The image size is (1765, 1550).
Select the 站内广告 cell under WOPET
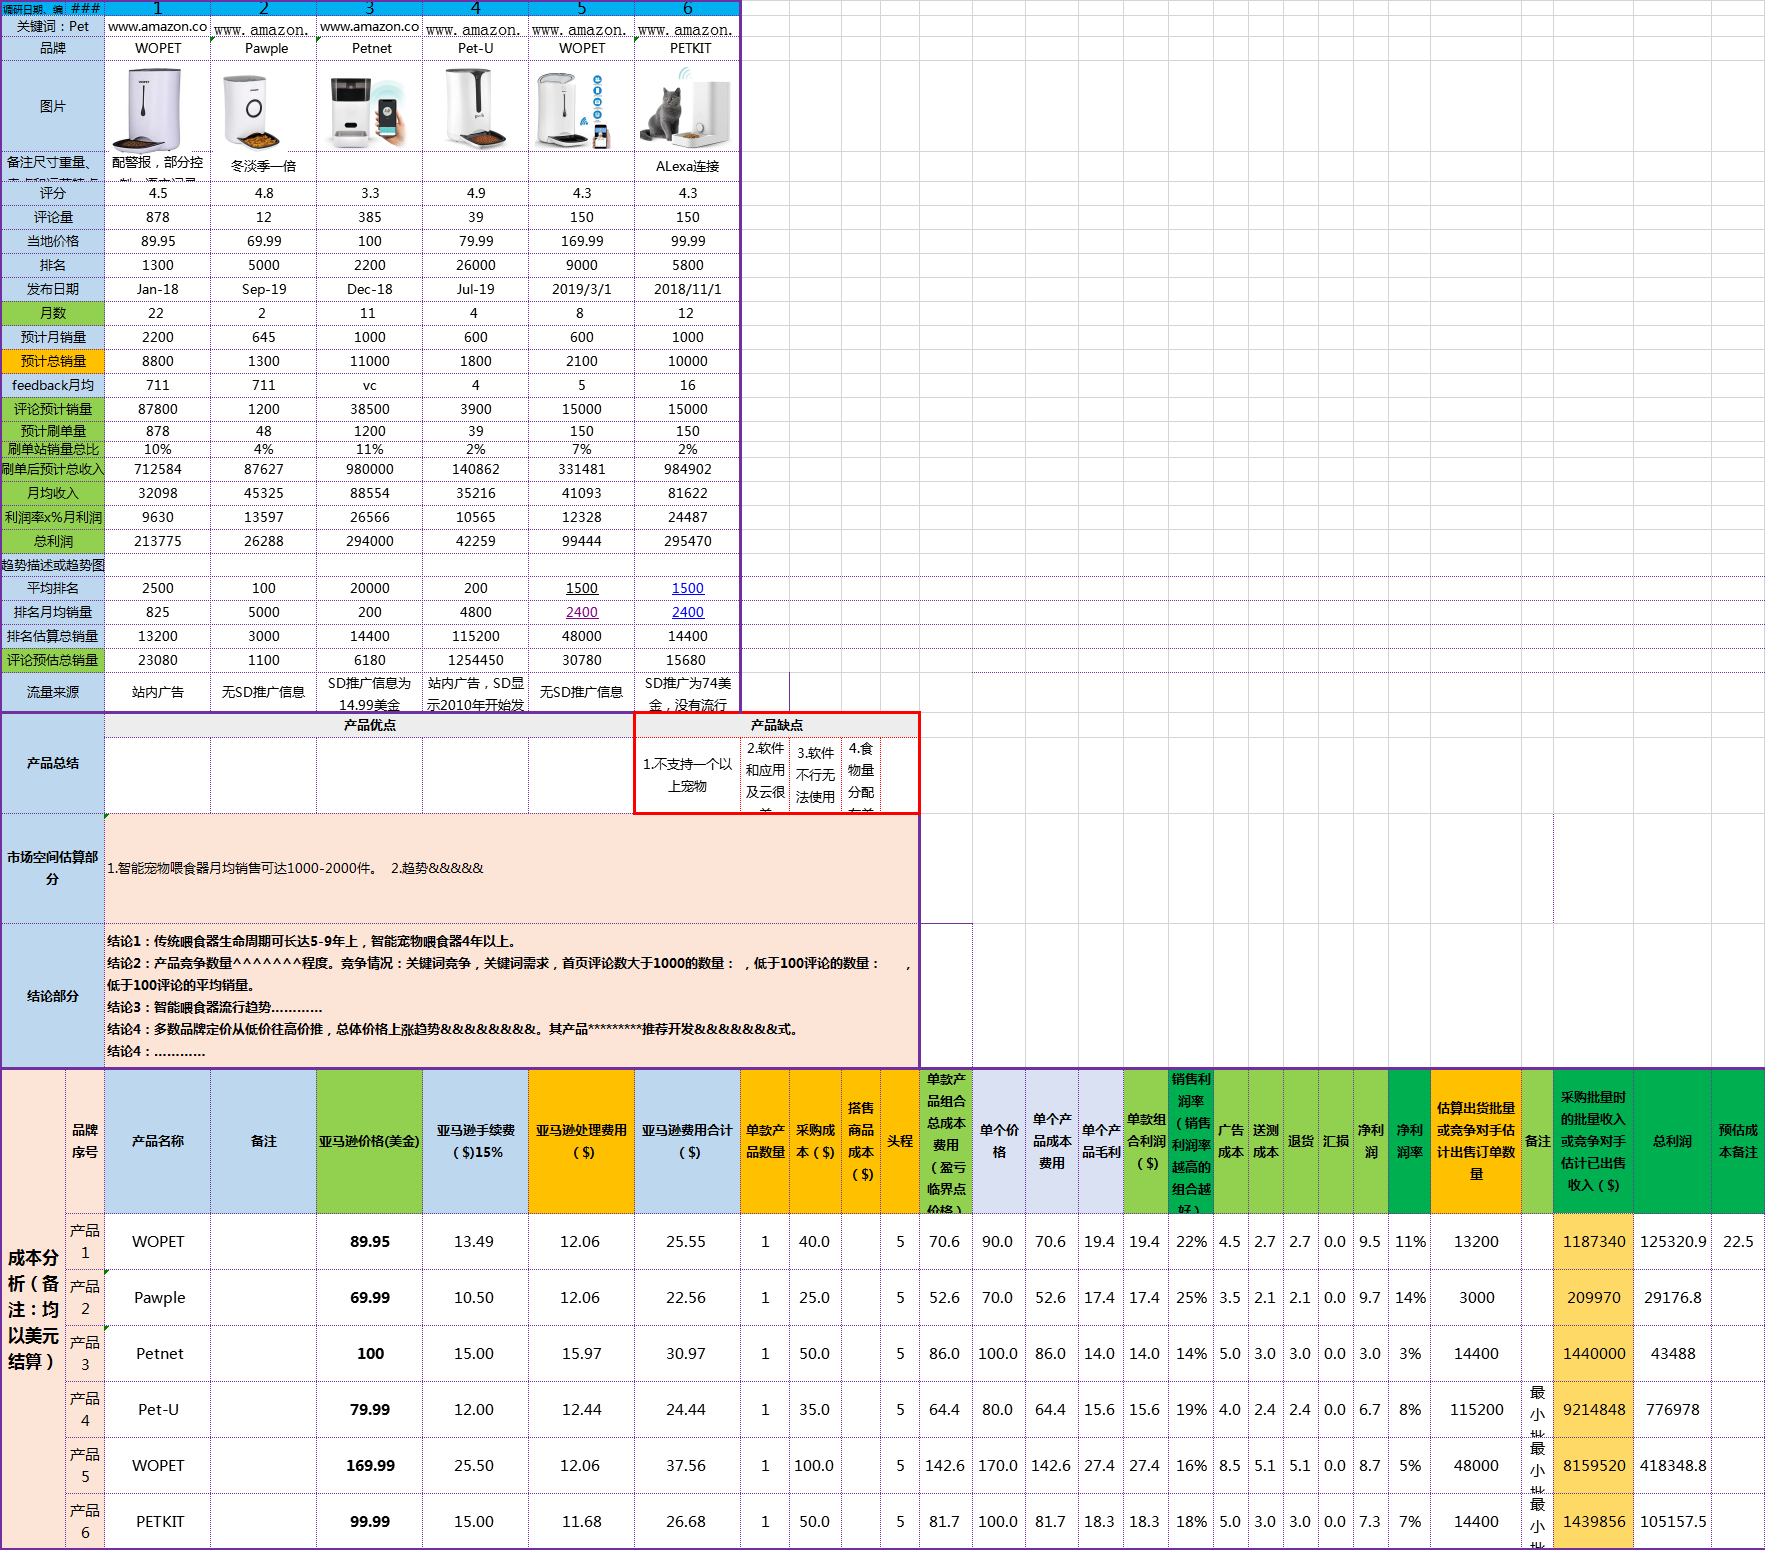(x=157, y=692)
